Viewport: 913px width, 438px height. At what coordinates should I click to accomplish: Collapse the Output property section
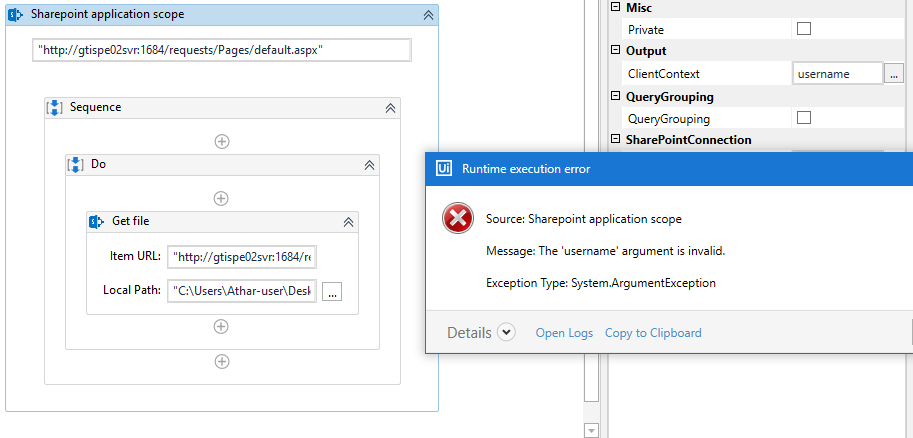[x=615, y=51]
